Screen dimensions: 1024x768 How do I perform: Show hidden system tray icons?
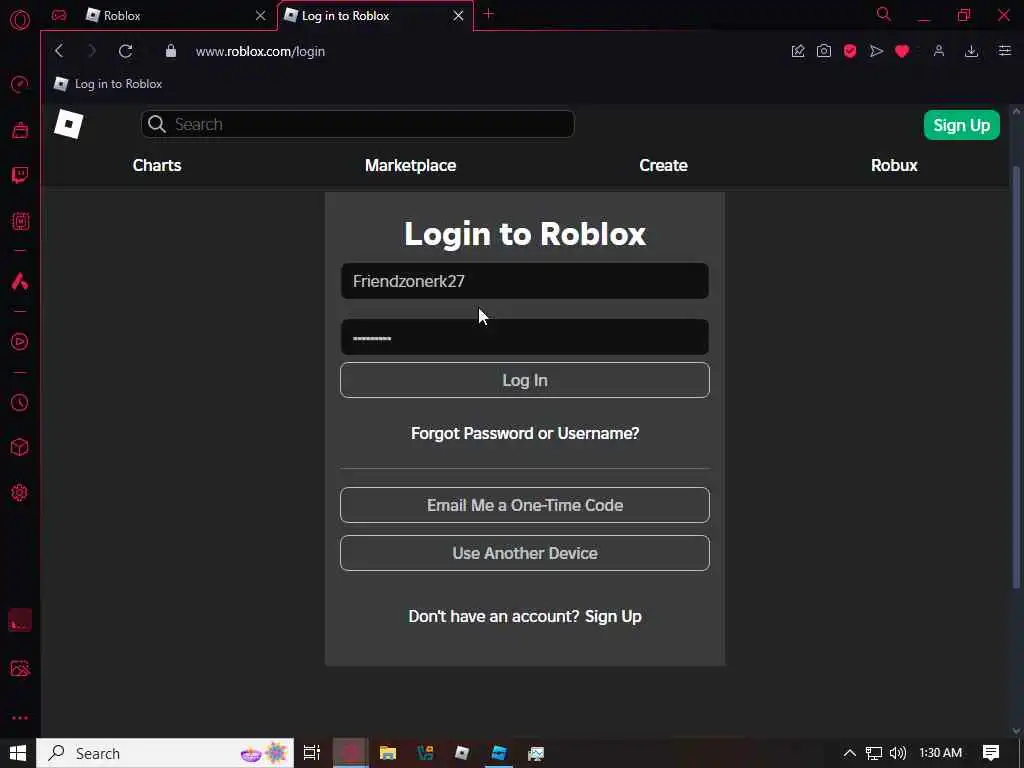(849, 753)
